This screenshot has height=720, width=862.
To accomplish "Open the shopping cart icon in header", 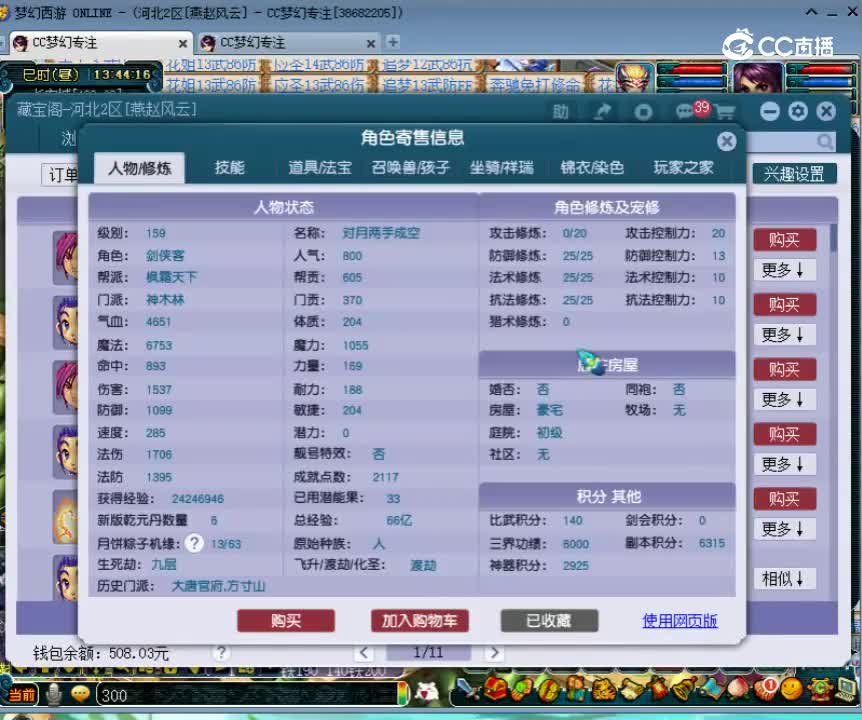I will pyautogui.click(x=725, y=113).
